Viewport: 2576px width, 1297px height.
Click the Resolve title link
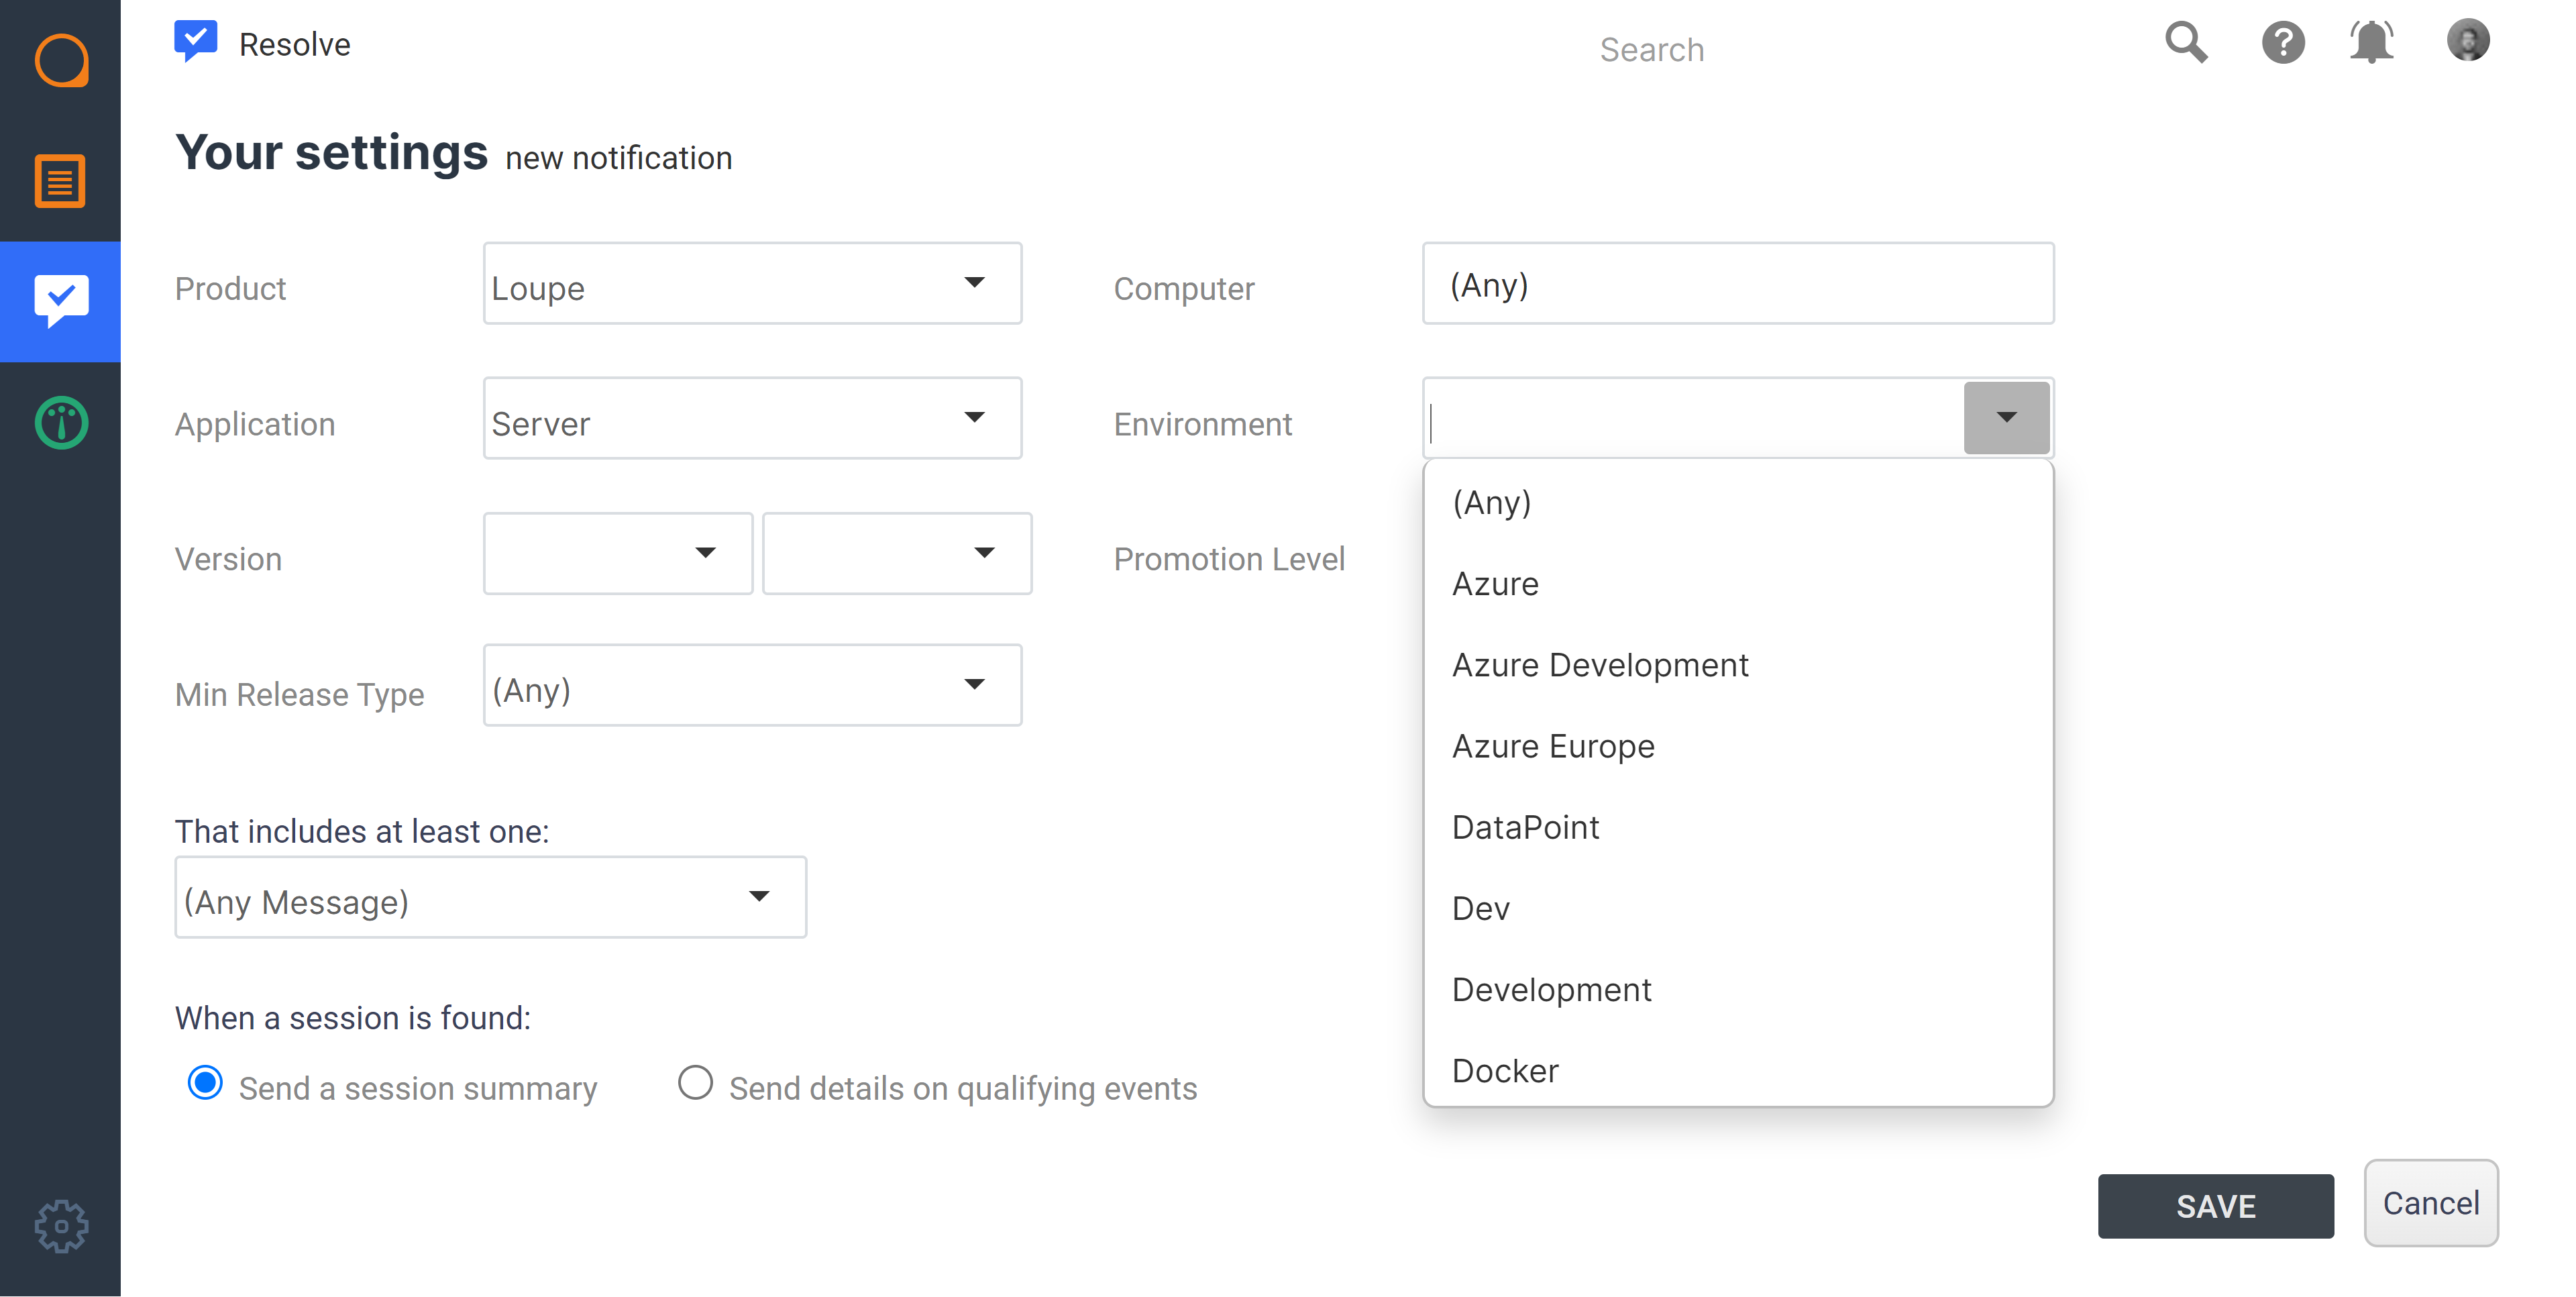click(x=295, y=44)
